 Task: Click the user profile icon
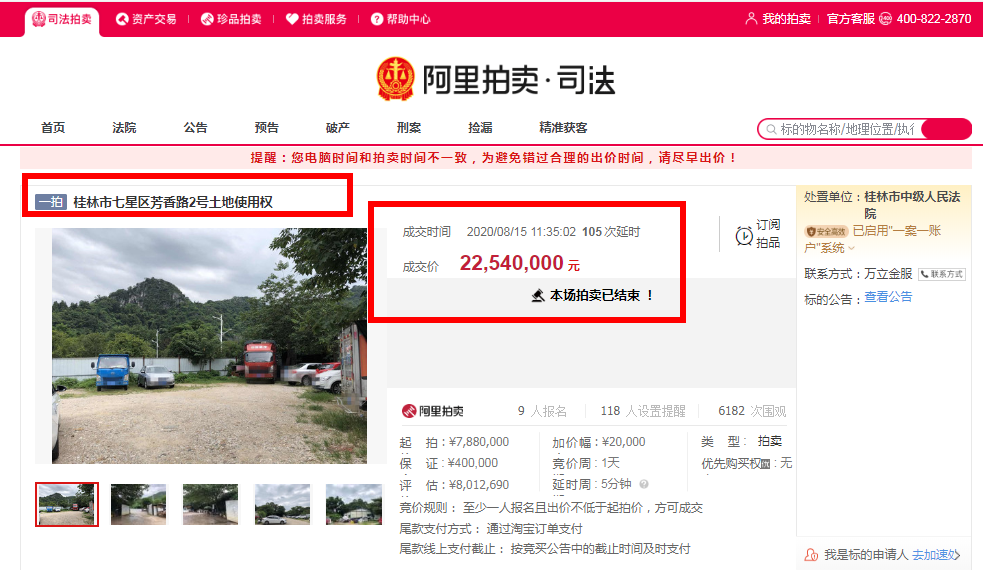pos(751,19)
